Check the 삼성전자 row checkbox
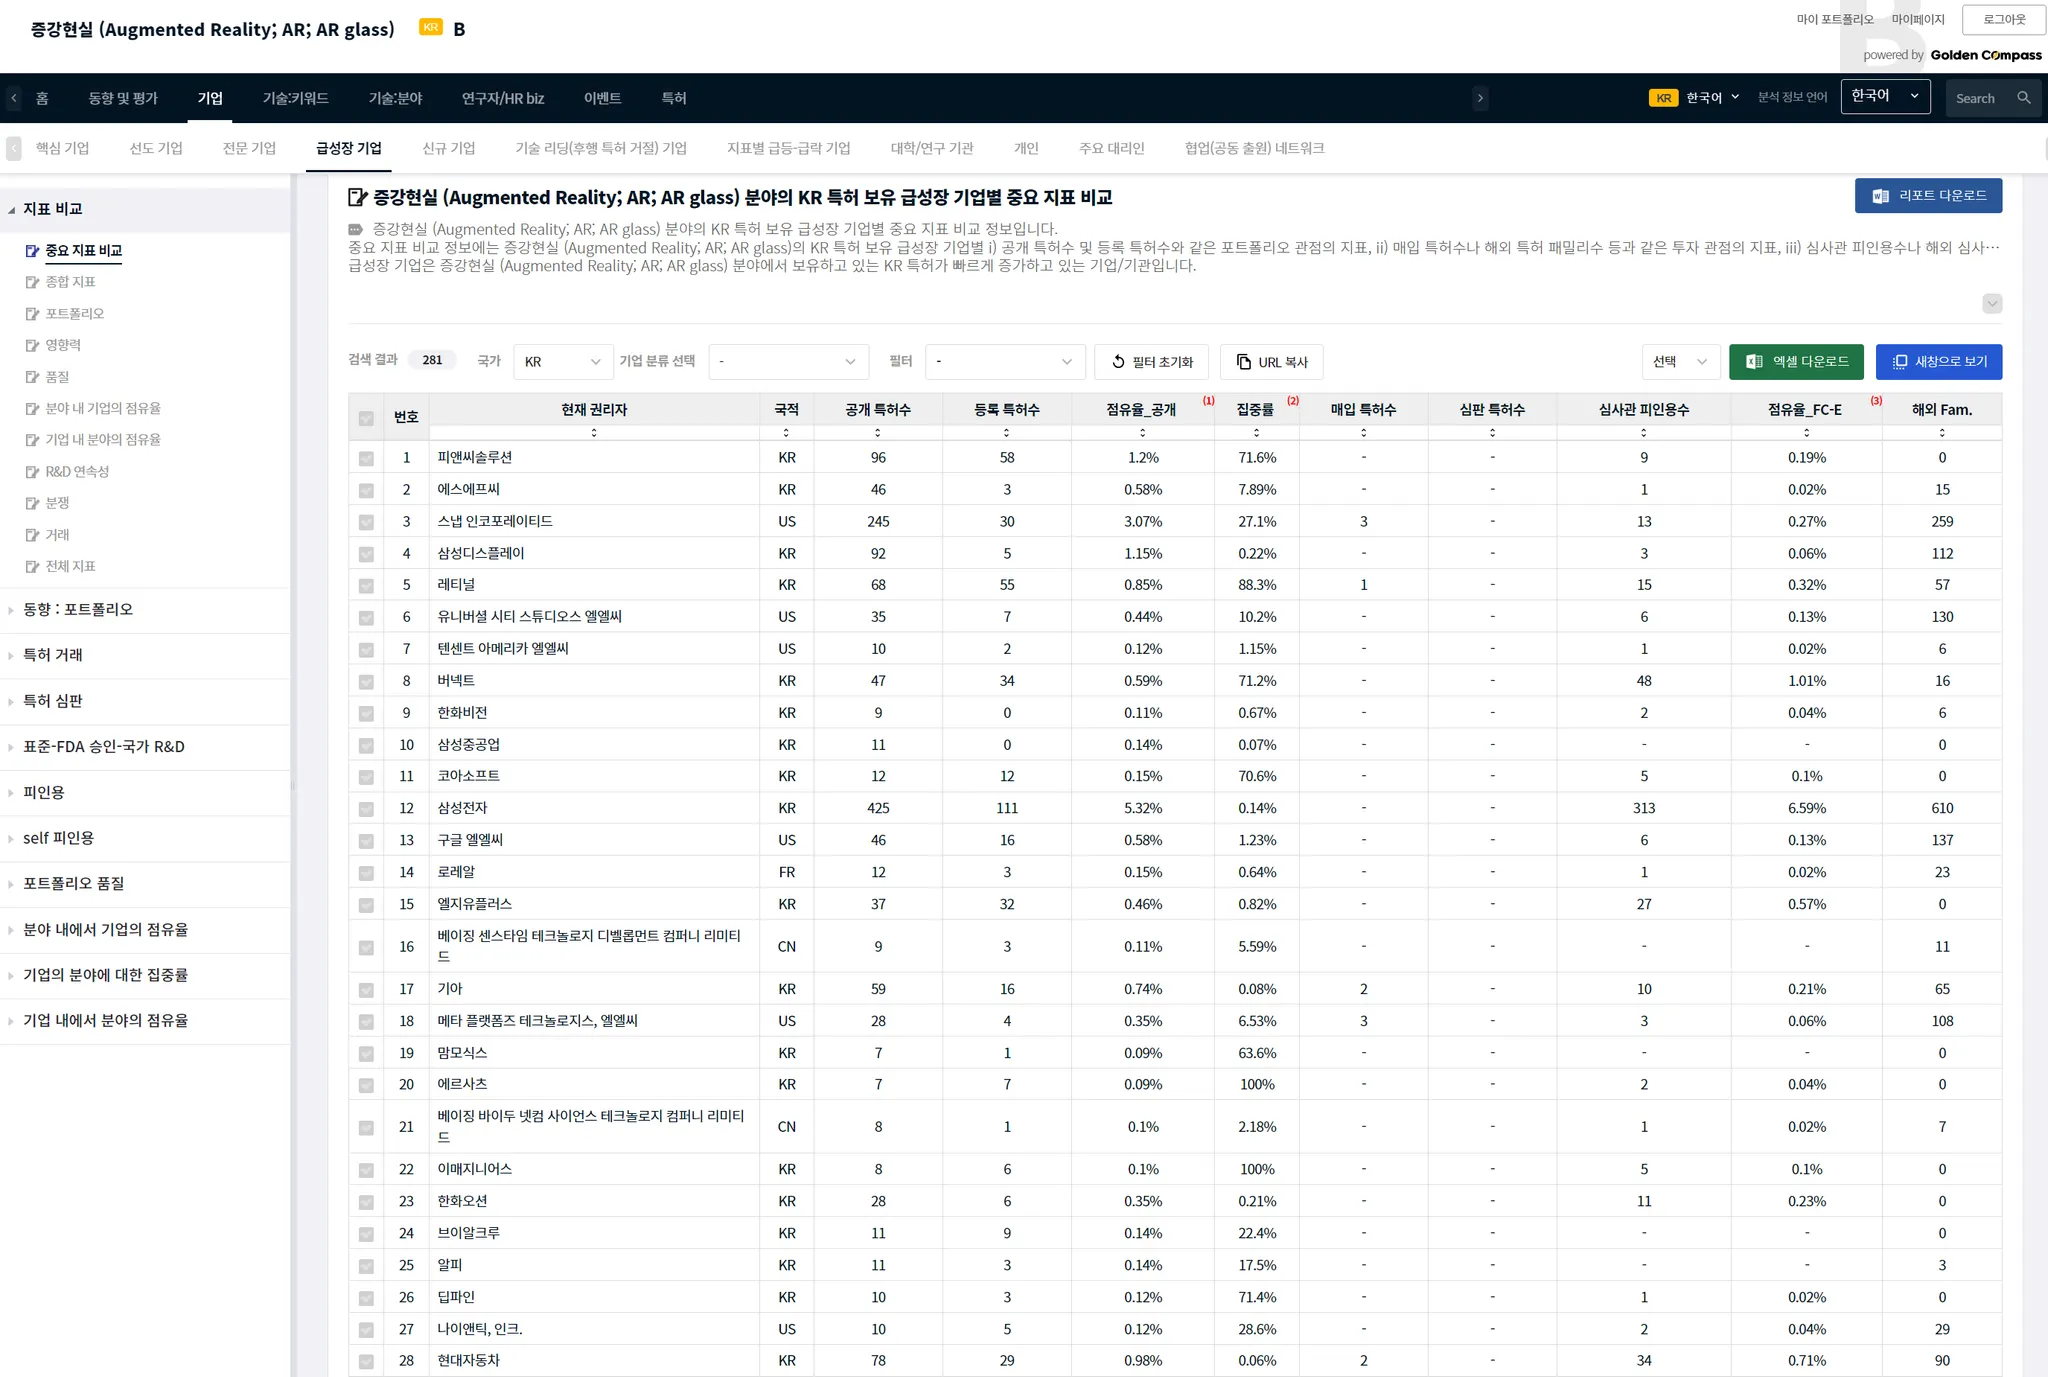Screen dimensions: 2048x1377 point(366,809)
